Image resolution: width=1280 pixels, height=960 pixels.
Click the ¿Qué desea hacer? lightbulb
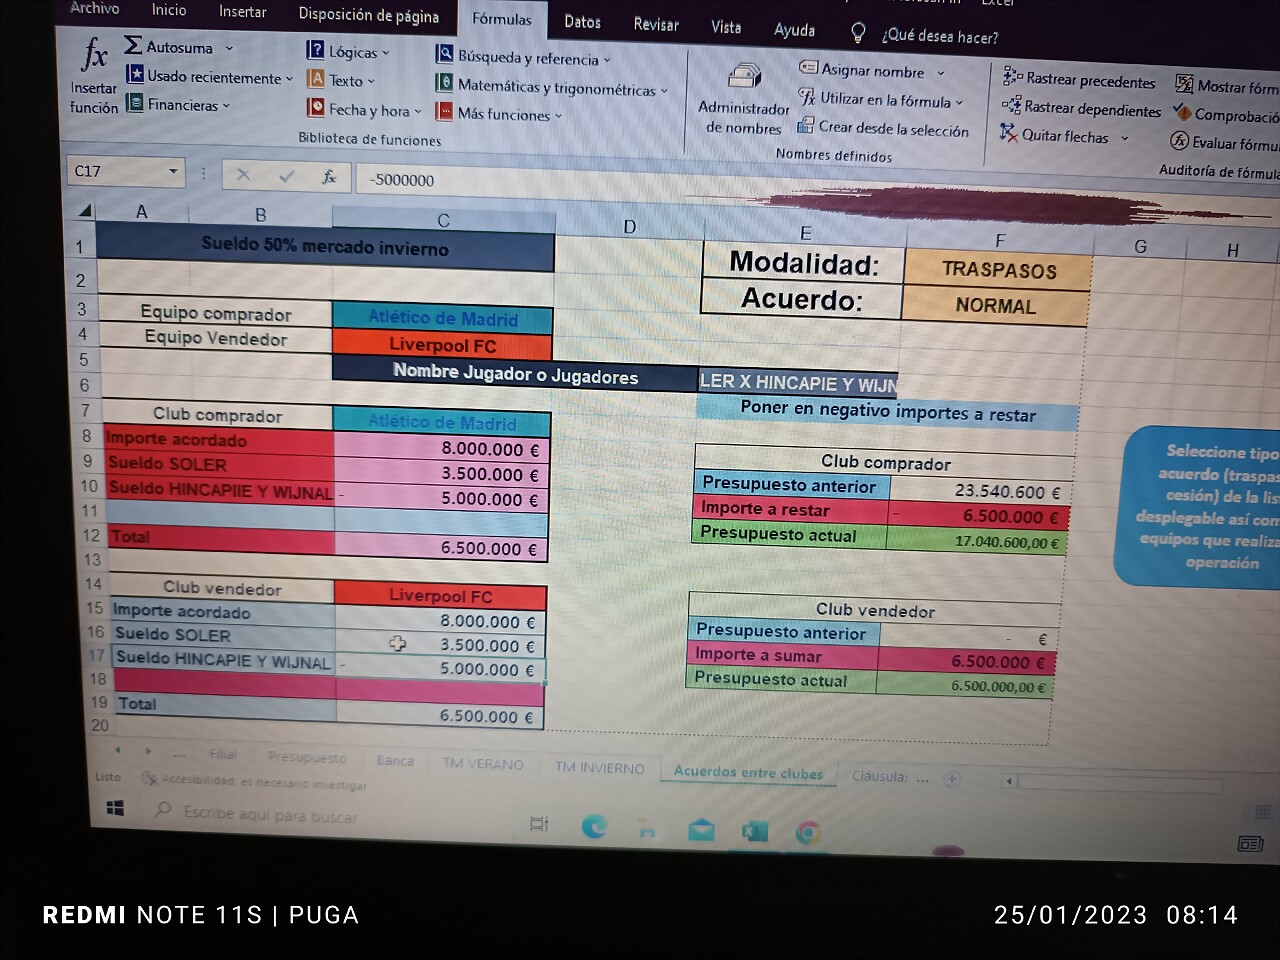point(858,34)
